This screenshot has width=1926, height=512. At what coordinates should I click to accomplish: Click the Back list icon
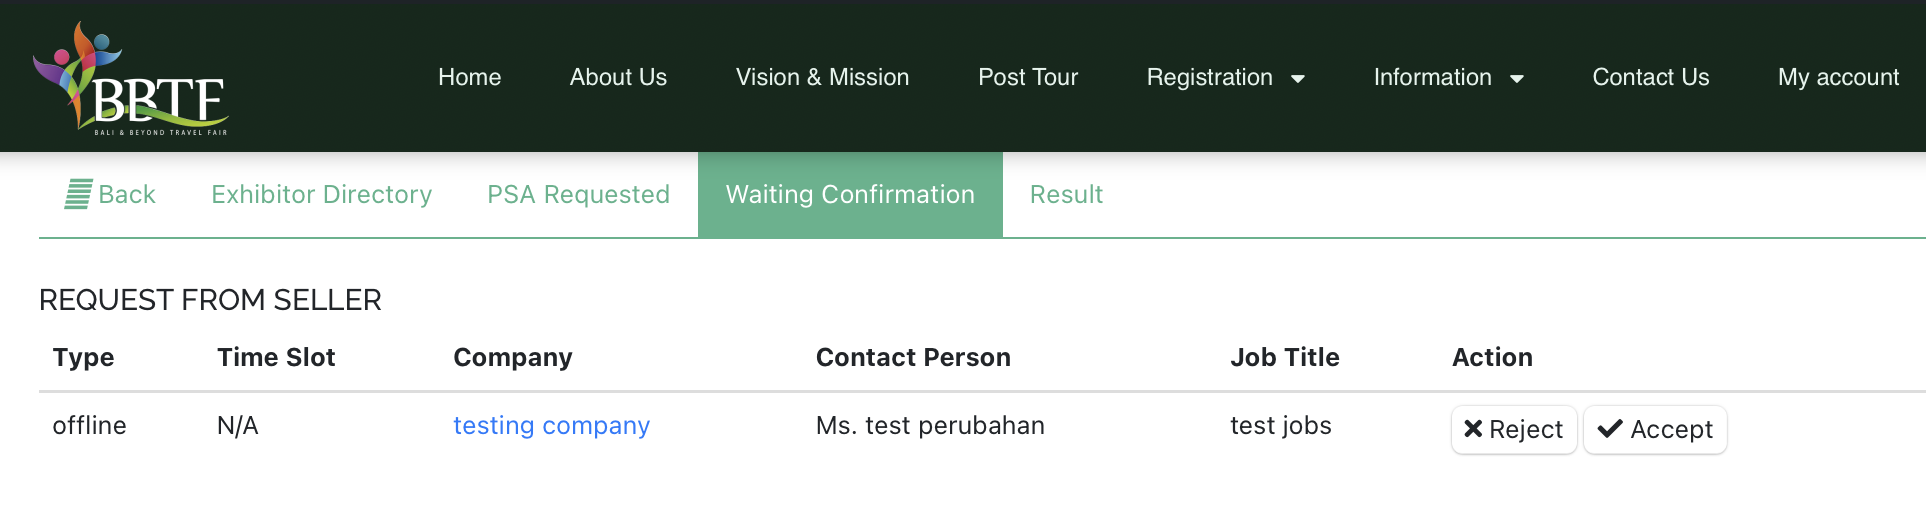(78, 194)
